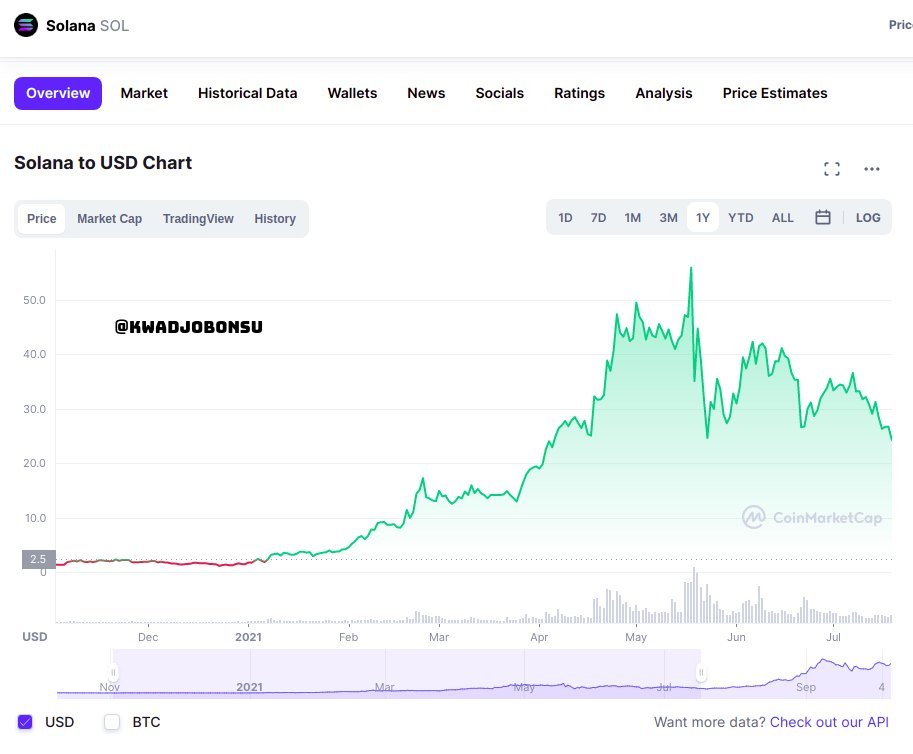Open fullscreen chart view icon
This screenshot has width=913, height=754.
point(832,169)
